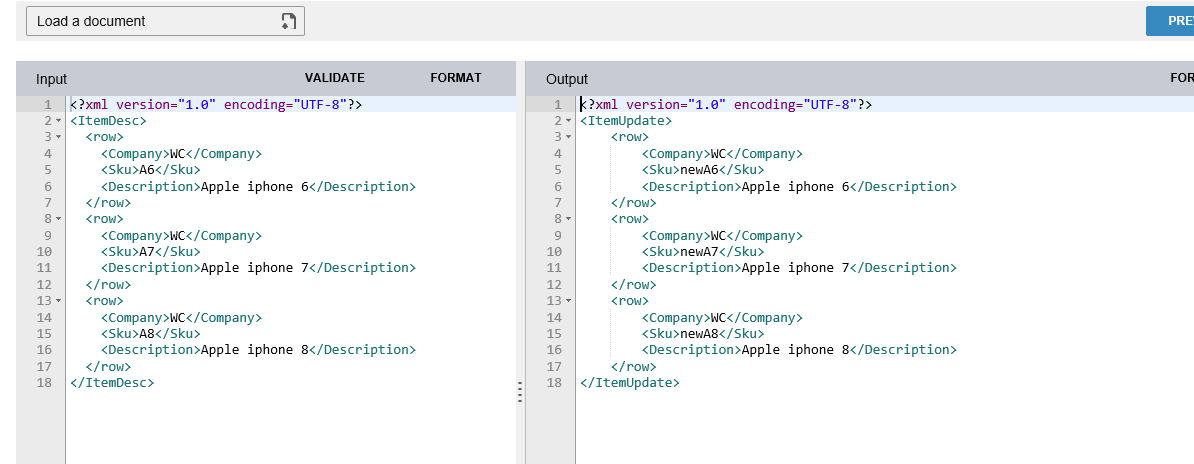This screenshot has height=464, width=1194.
Task: Click the blue button at top right
Action: (1170, 21)
